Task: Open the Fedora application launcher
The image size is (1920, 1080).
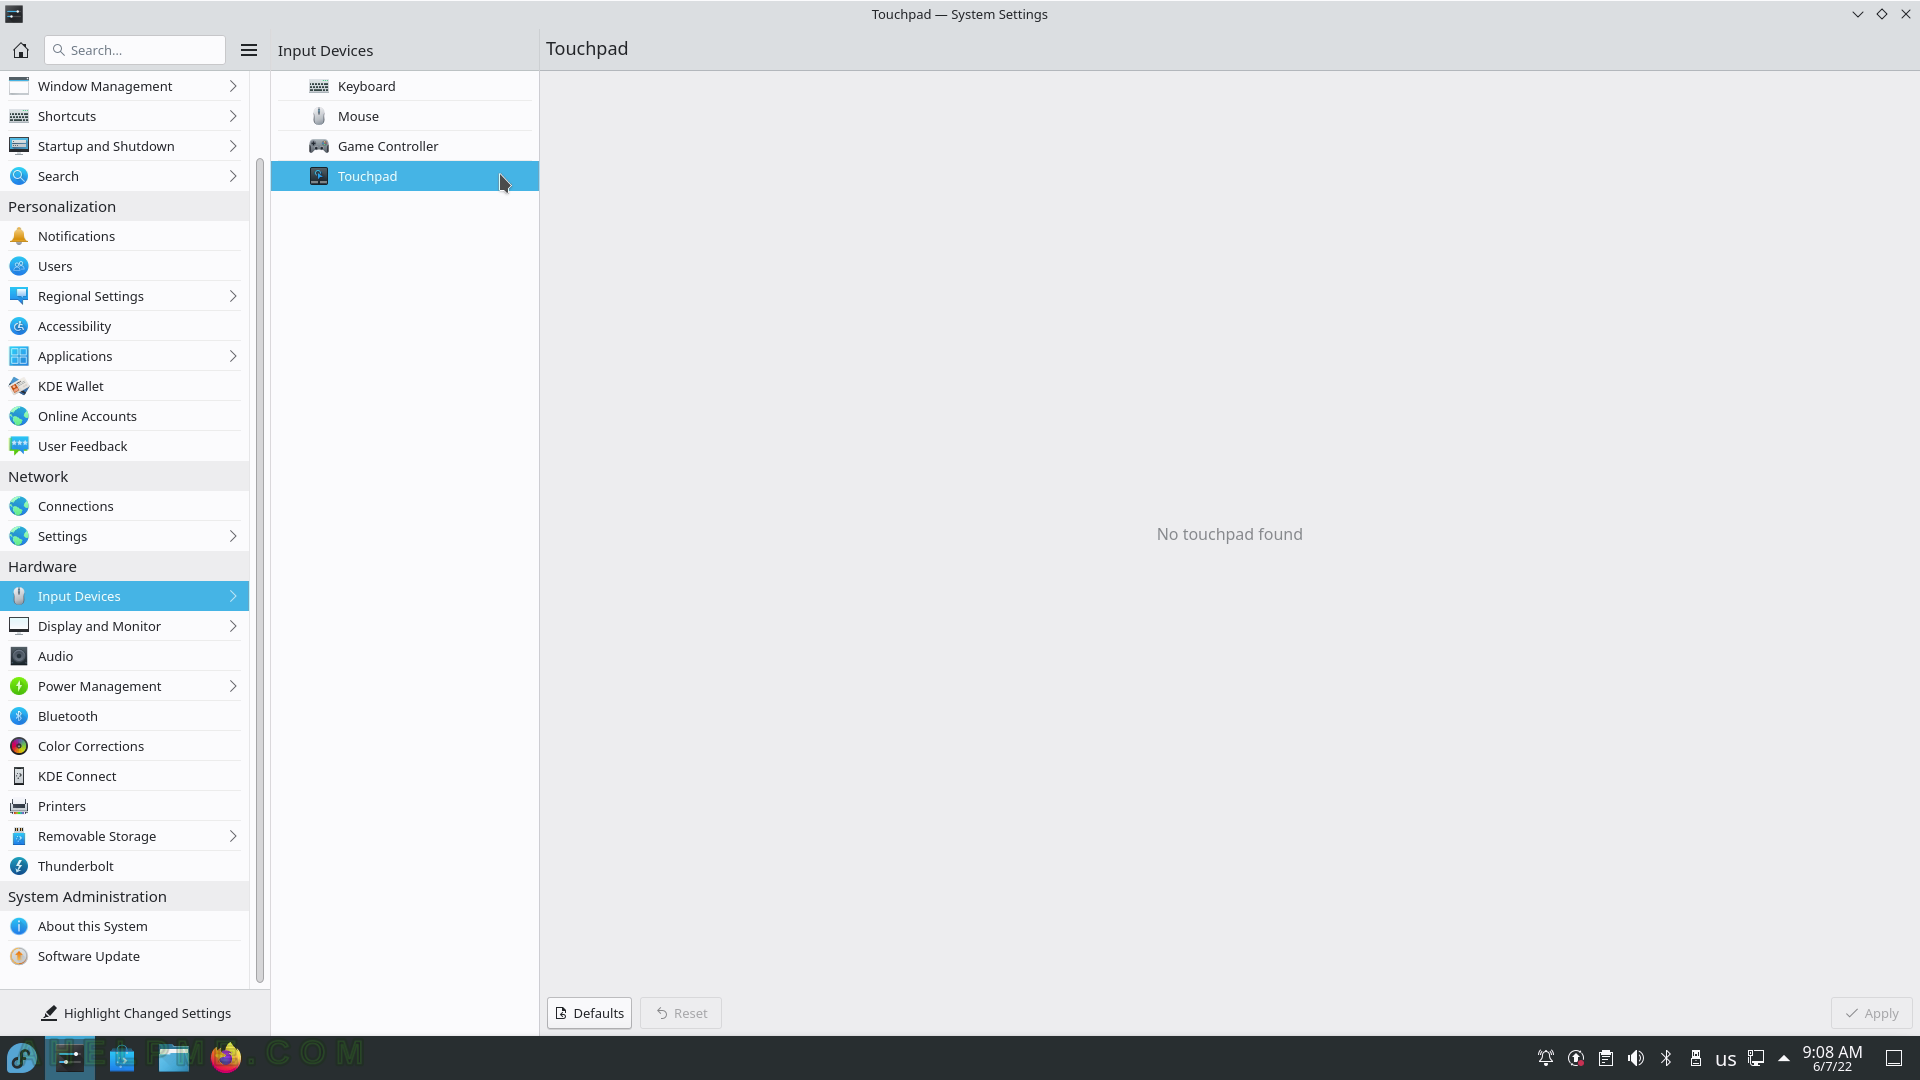Action: click(22, 1058)
